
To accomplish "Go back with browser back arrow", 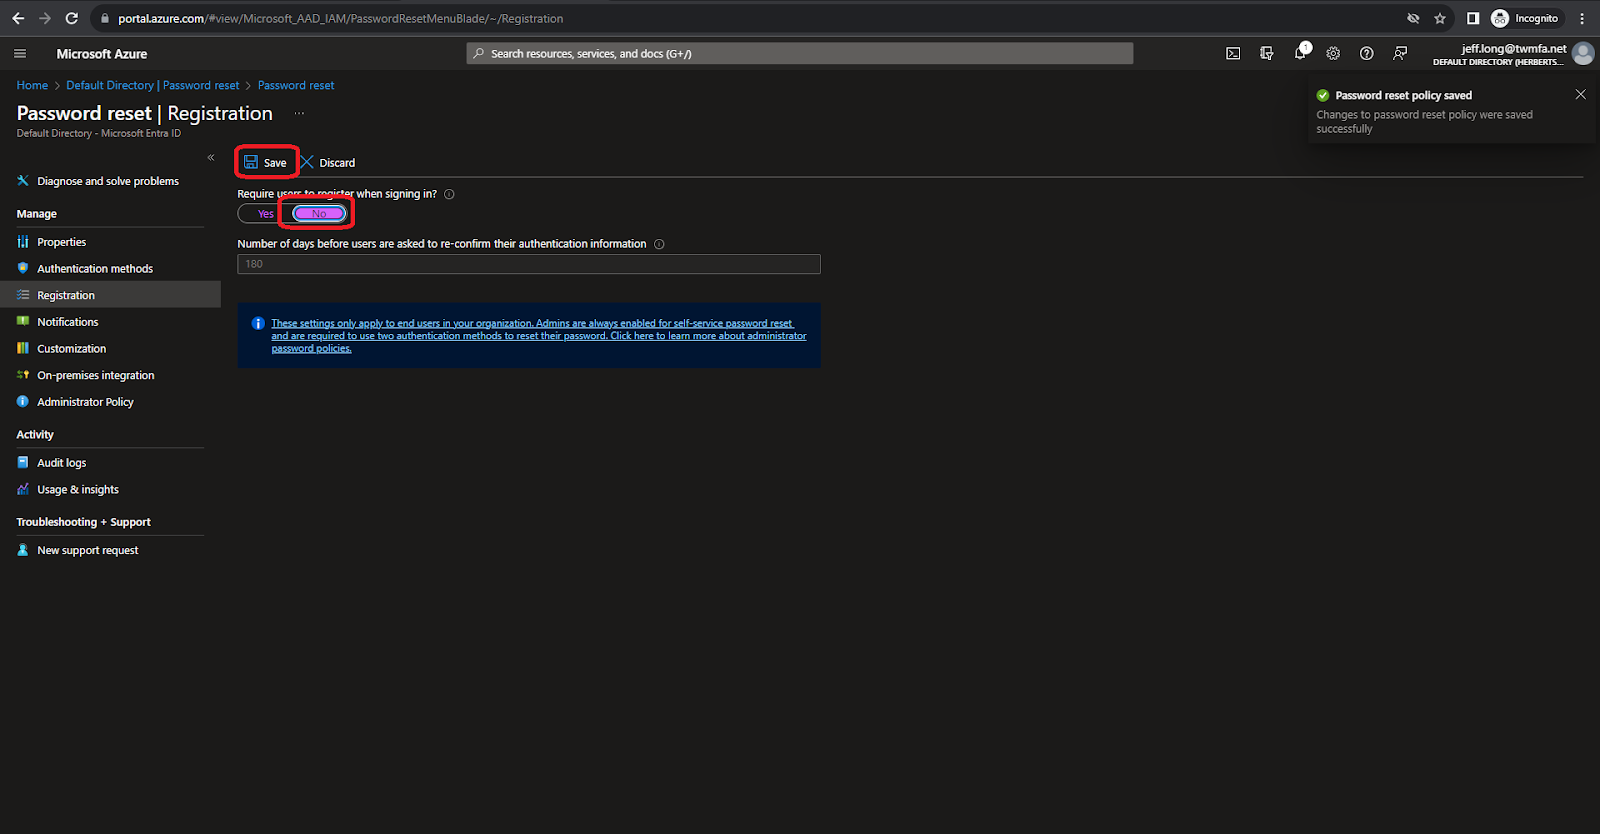I will point(18,18).
